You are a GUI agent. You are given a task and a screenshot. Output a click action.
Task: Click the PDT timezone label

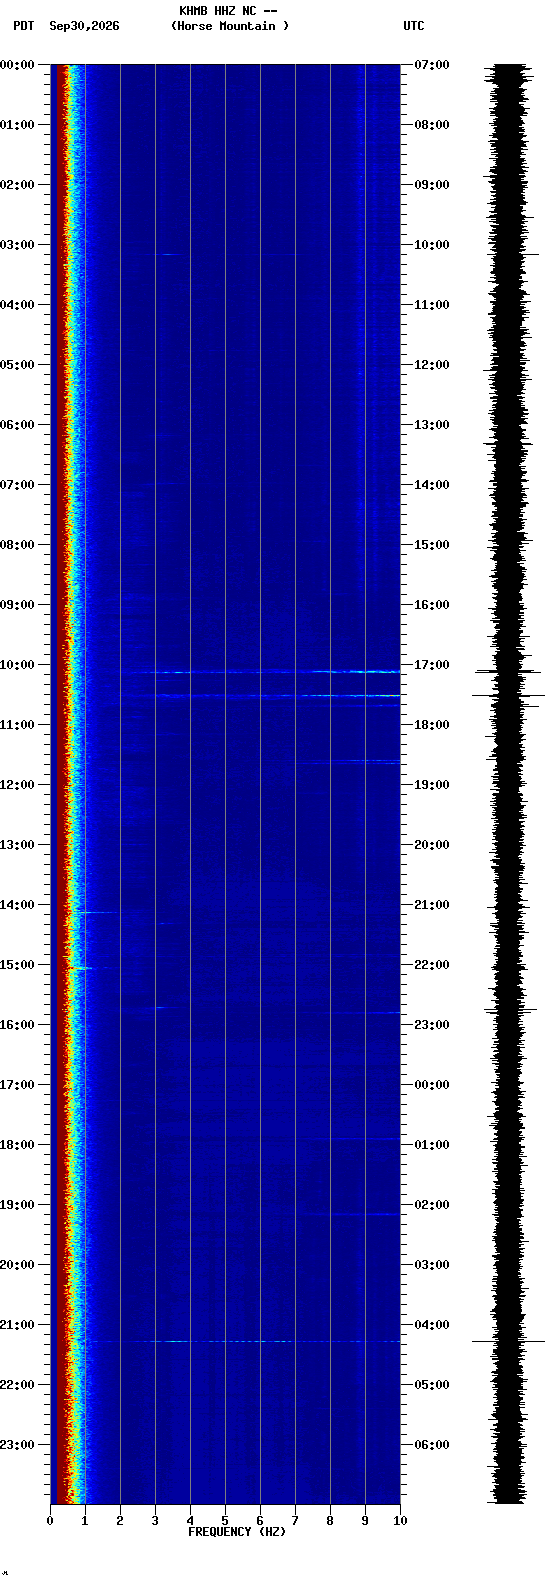click(x=23, y=26)
